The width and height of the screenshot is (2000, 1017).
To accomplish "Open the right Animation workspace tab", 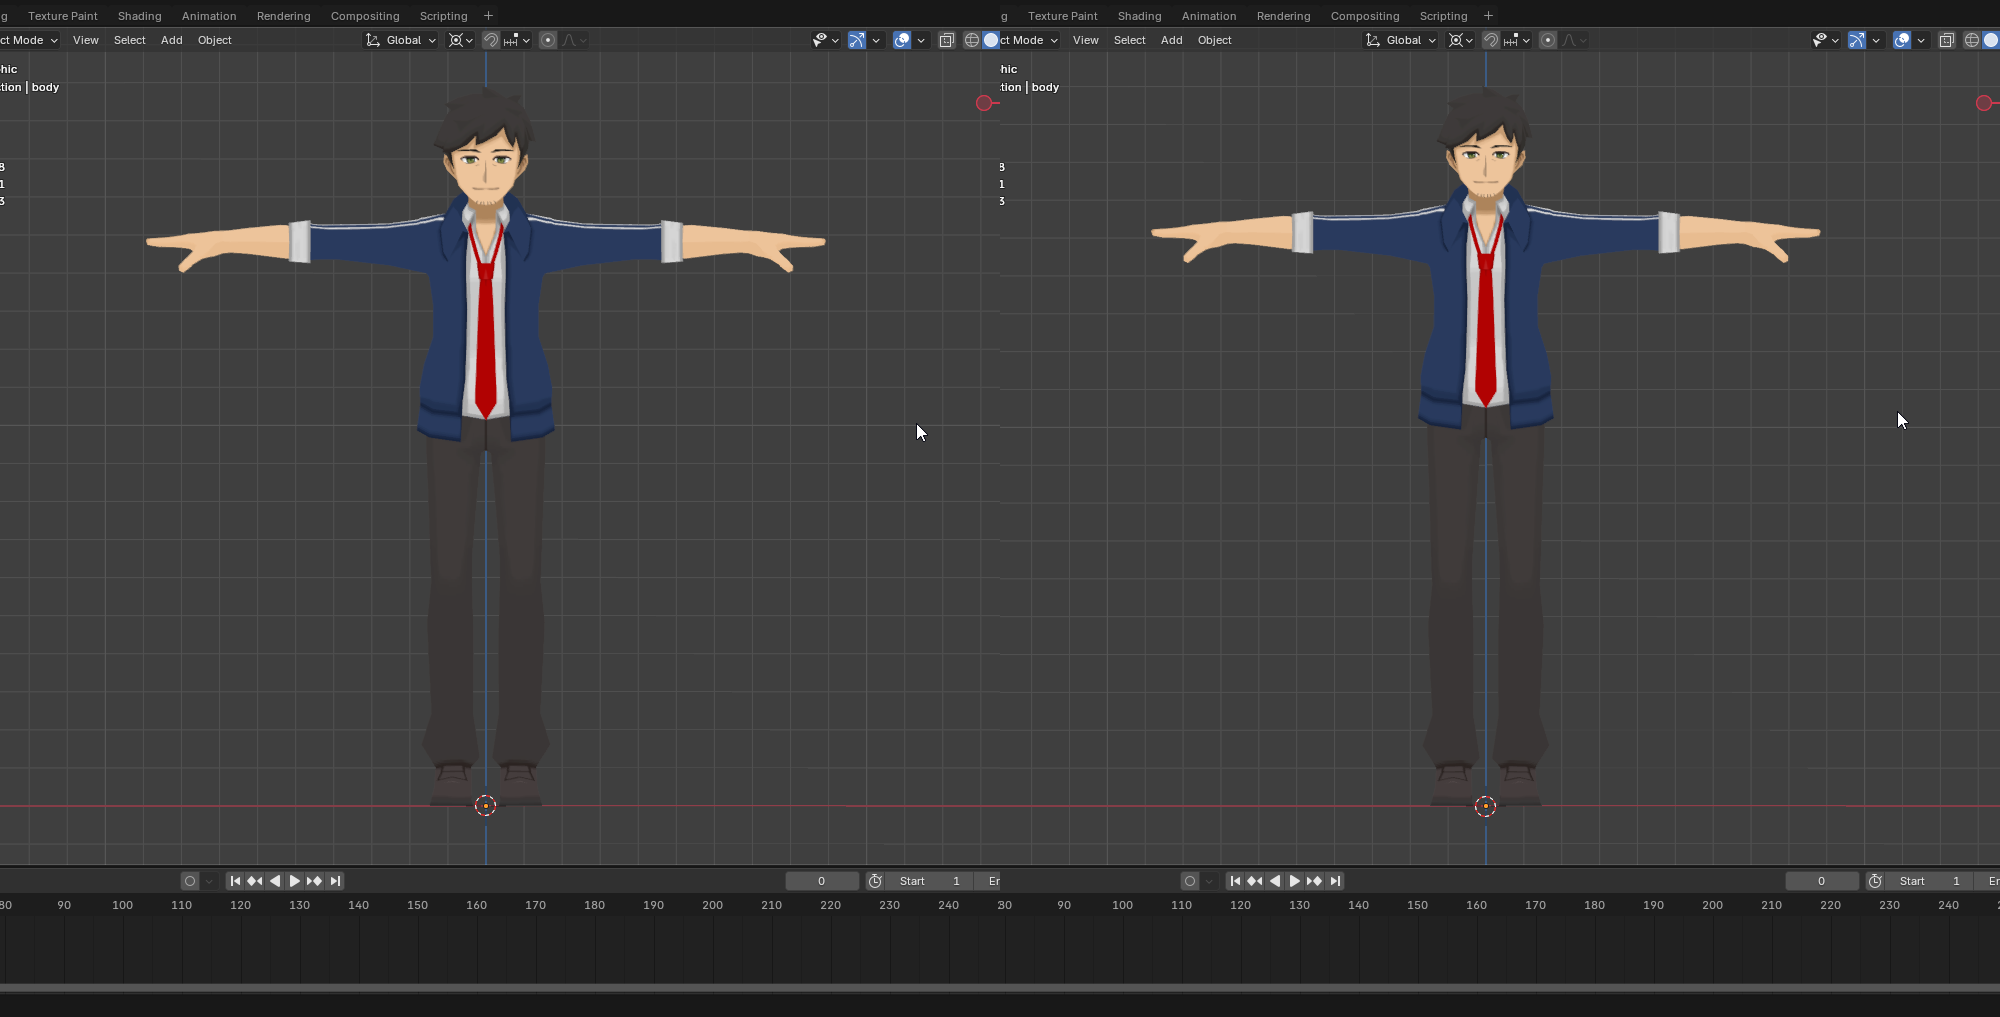I will click(x=1208, y=16).
